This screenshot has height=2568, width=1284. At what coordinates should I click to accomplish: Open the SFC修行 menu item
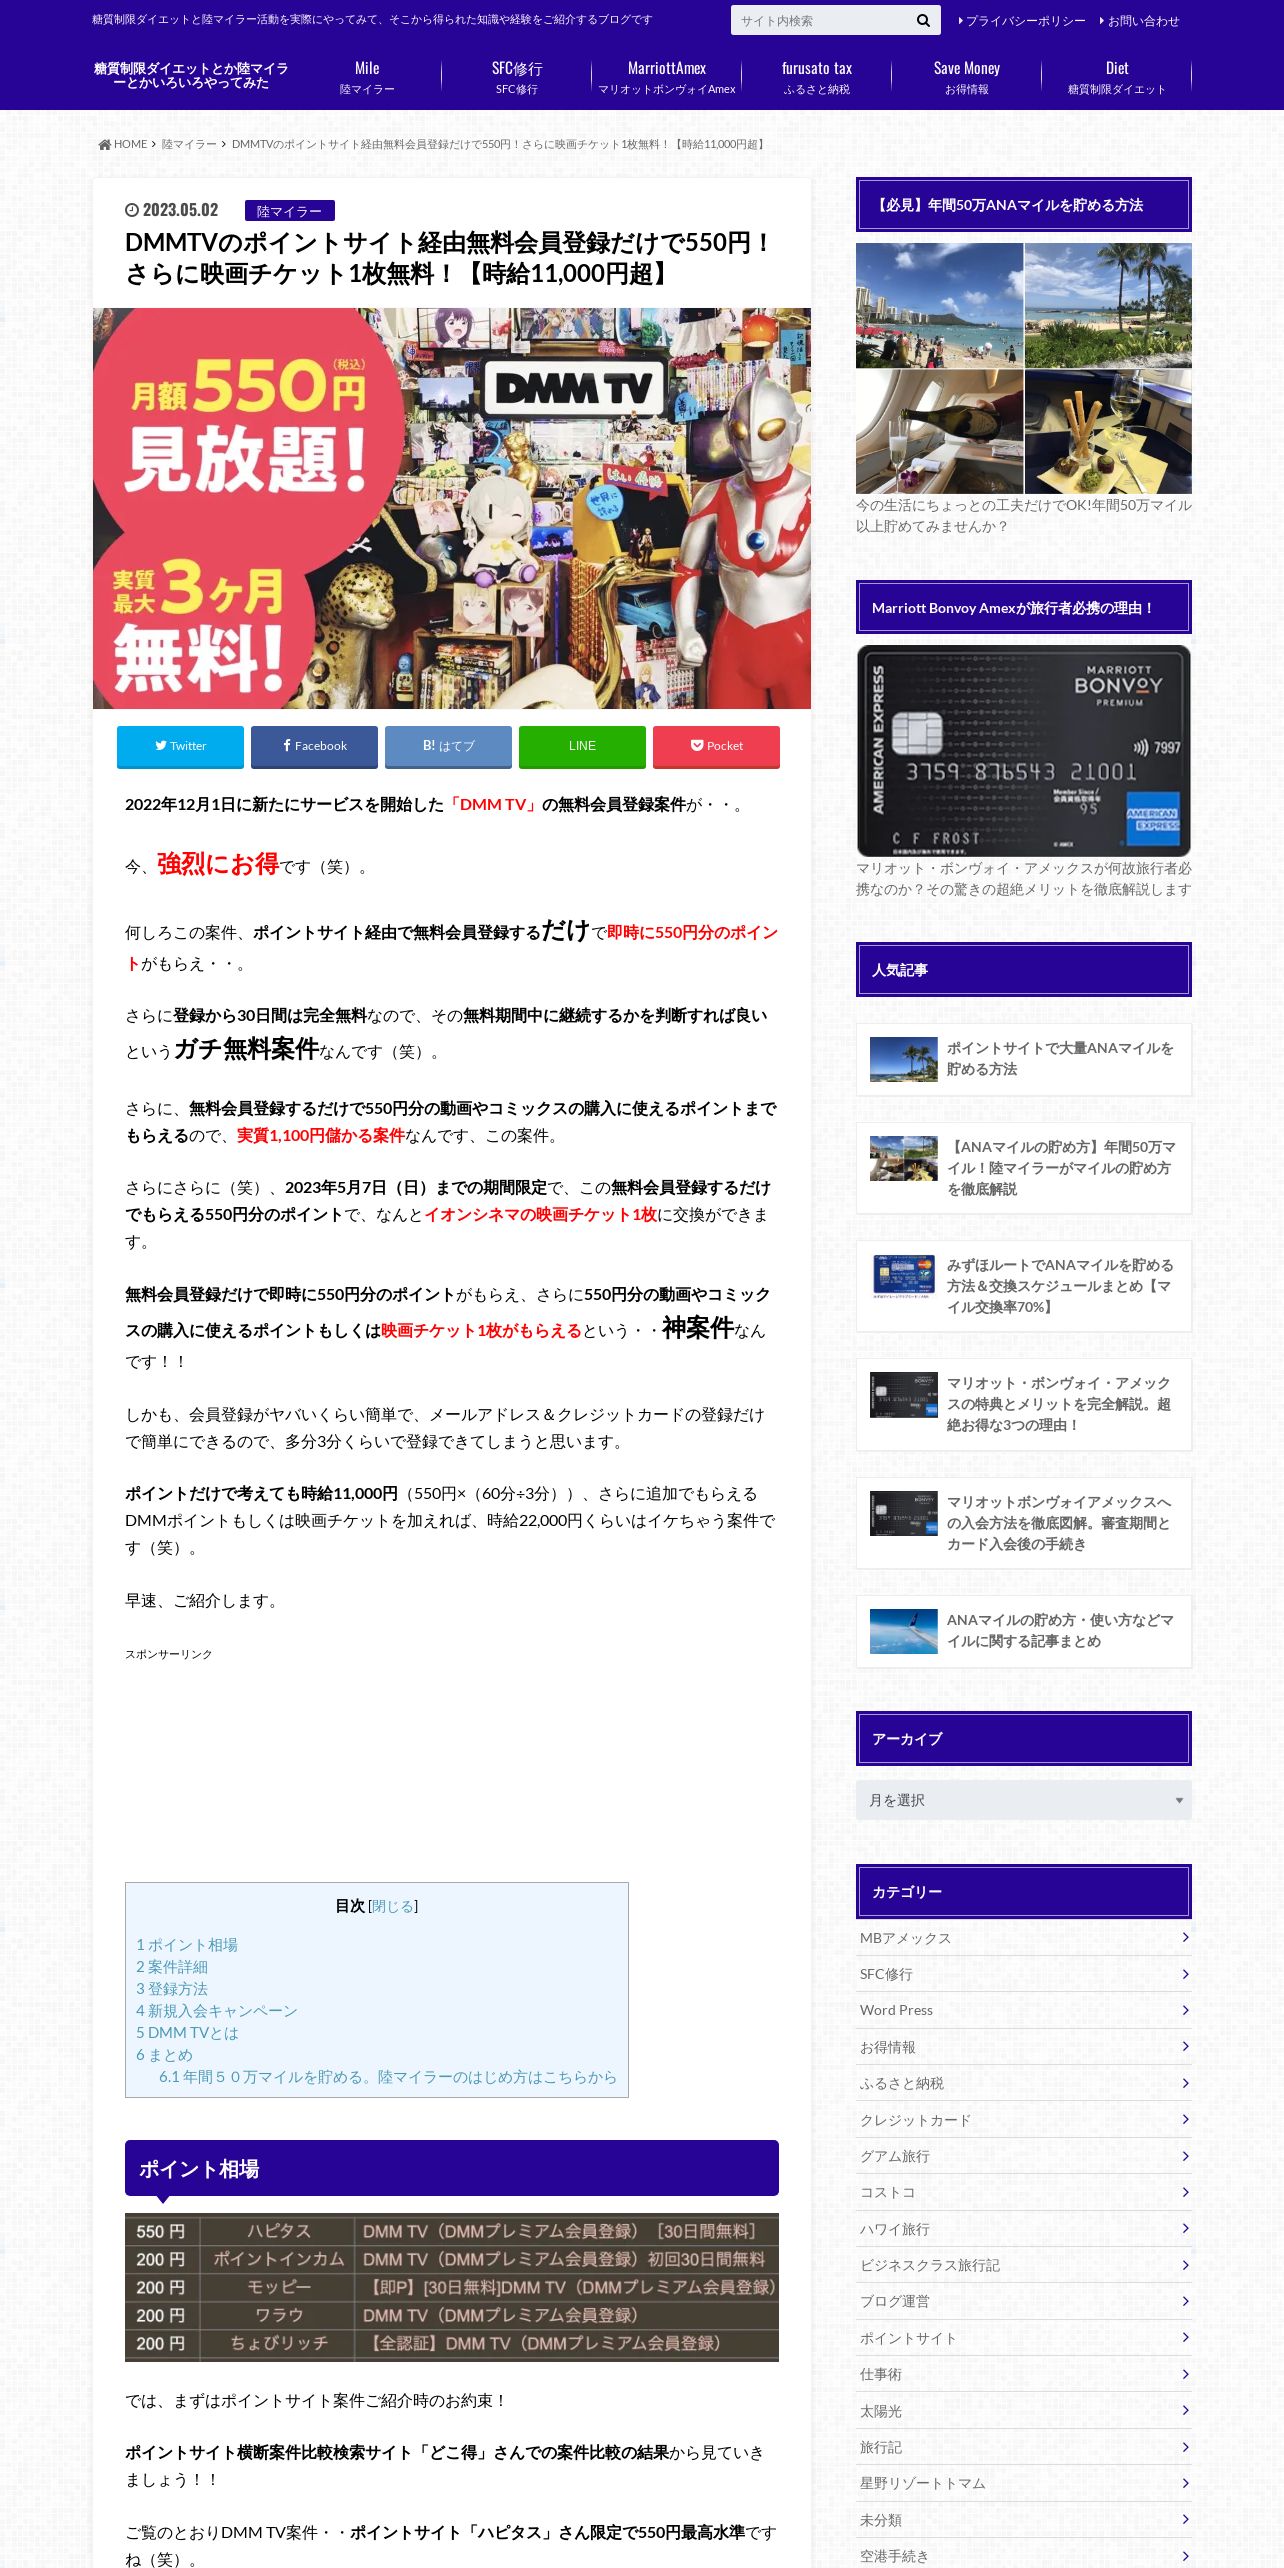[x=517, y=77]
